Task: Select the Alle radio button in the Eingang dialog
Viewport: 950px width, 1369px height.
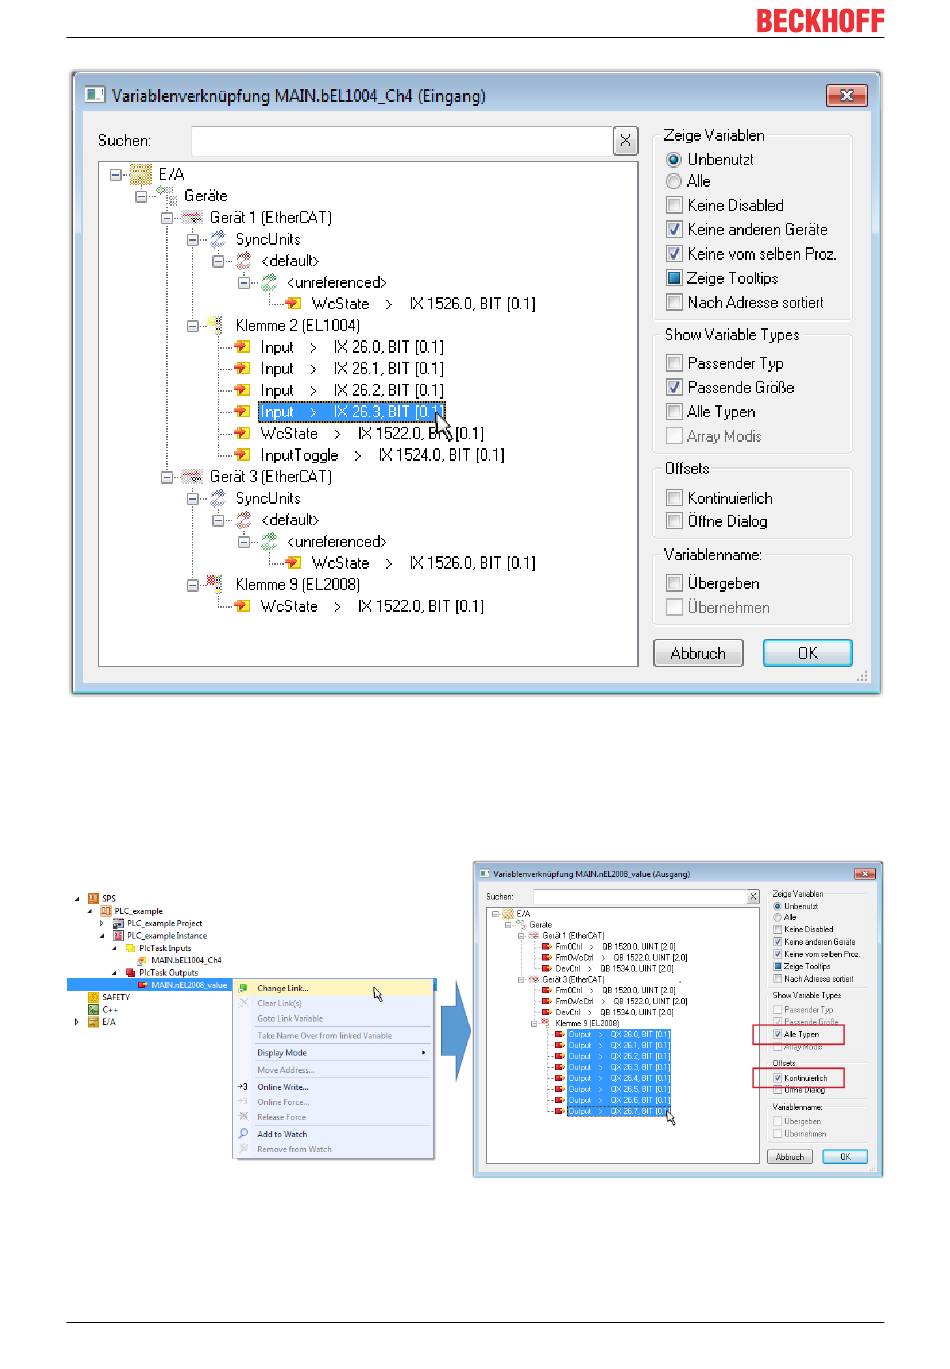Action: coord(674,182)
